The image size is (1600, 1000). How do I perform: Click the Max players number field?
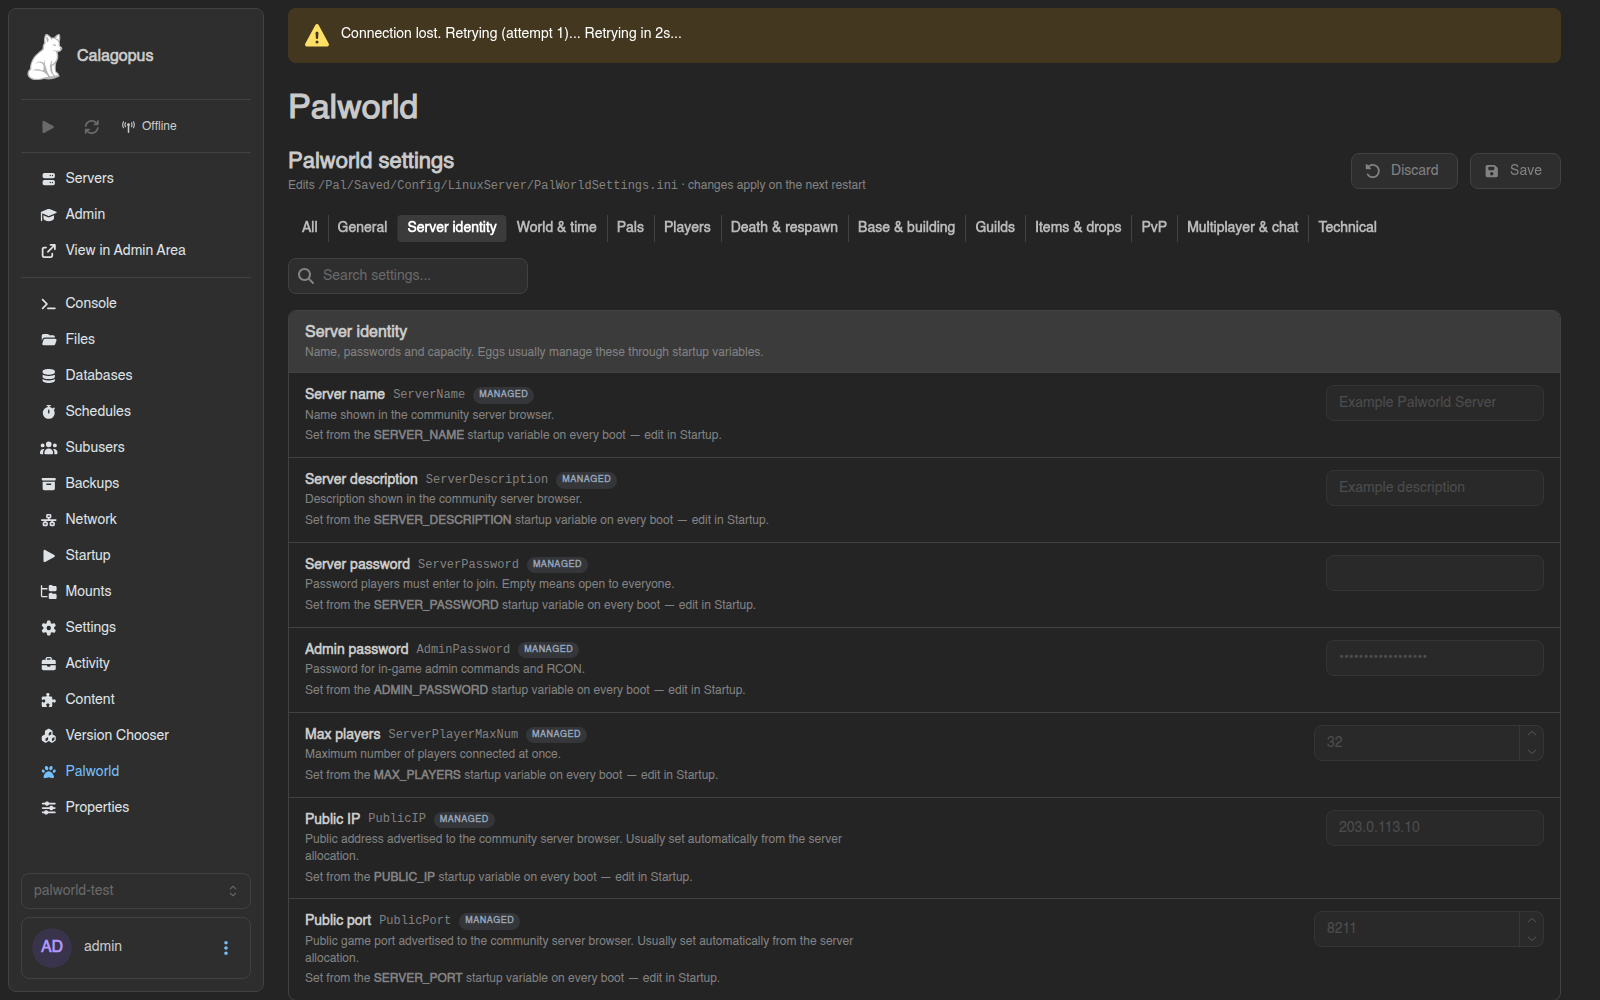tap(1416, 743)
